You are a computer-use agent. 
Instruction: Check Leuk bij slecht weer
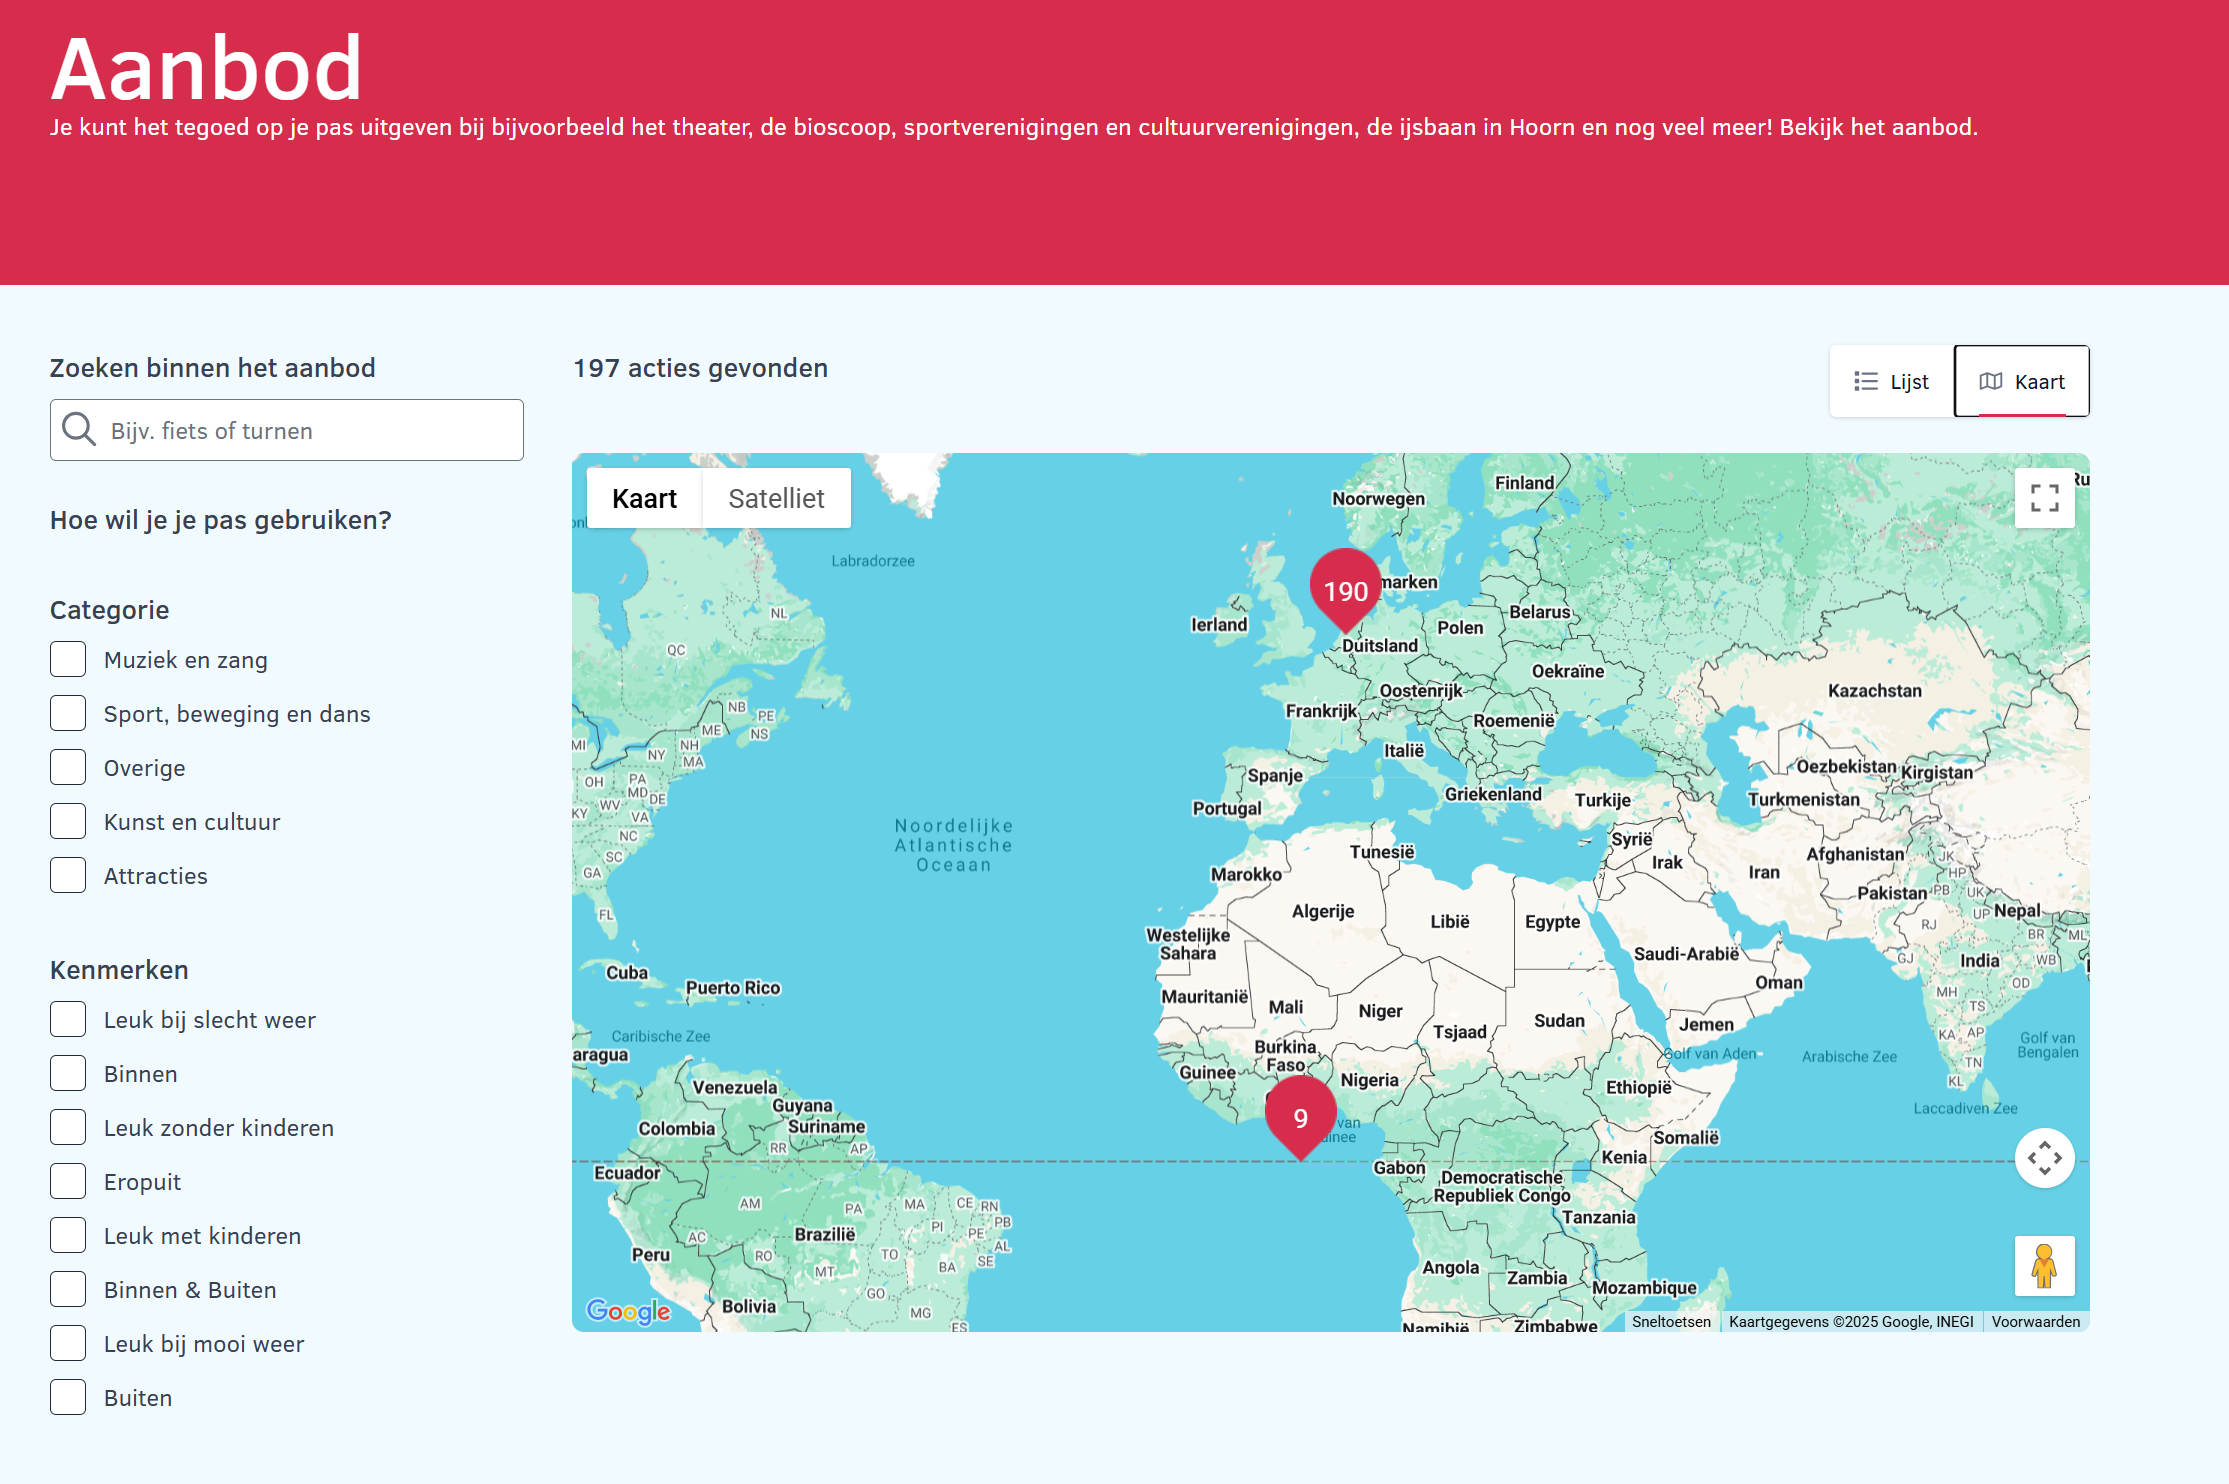[x=68, y=1020]
